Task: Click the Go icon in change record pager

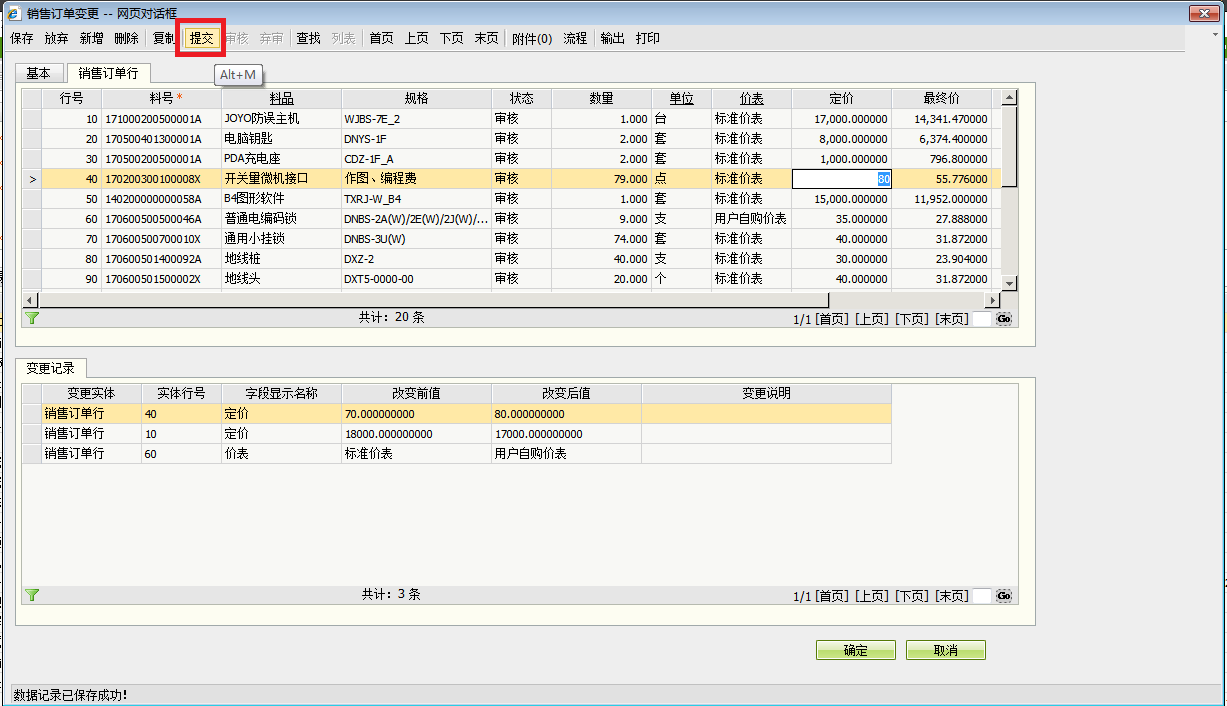Action: 1004,596
